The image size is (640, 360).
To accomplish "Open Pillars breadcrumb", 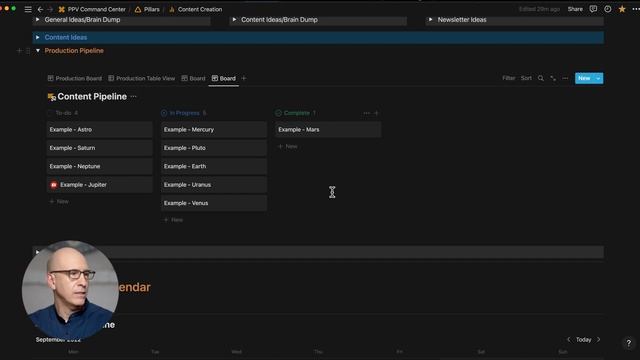I will click(147, 9).
